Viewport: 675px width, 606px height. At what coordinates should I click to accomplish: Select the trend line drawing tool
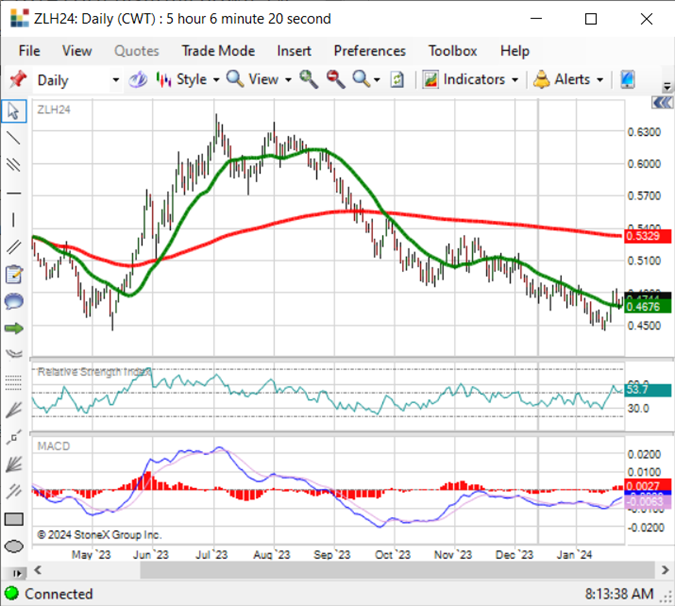click(14, 138)
